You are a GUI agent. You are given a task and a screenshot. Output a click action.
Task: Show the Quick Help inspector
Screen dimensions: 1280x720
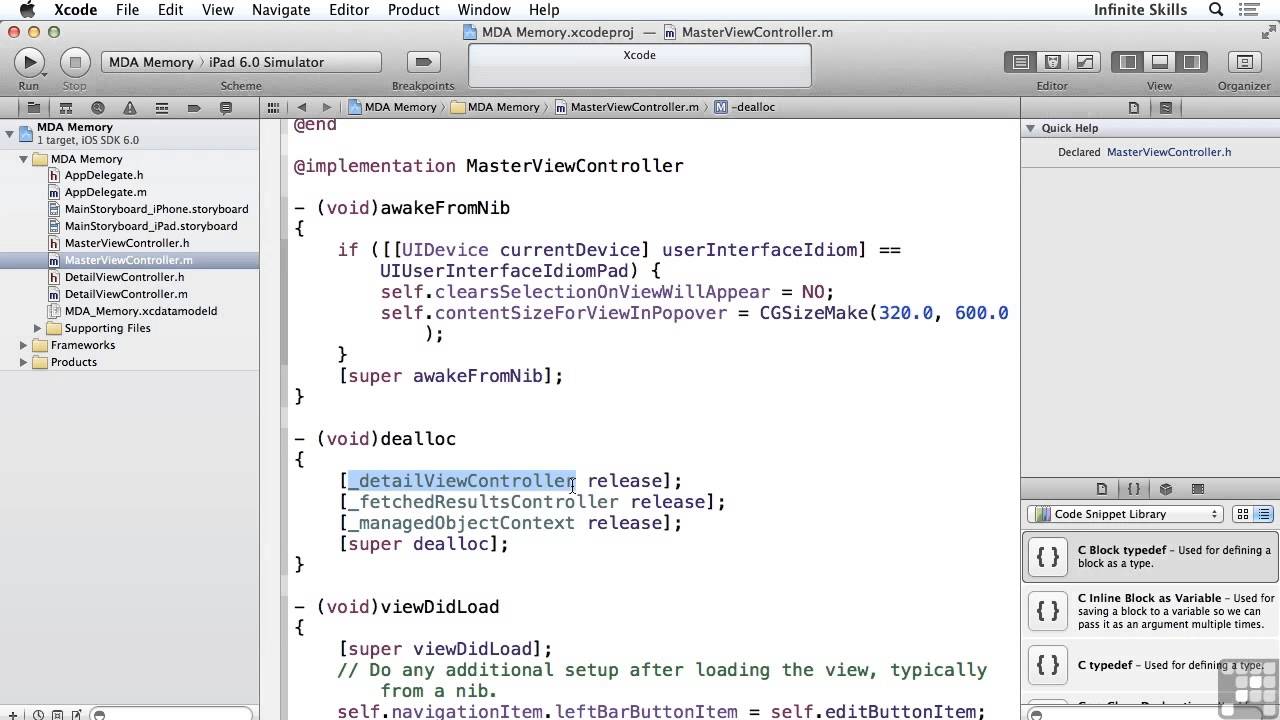[1166, 107]
